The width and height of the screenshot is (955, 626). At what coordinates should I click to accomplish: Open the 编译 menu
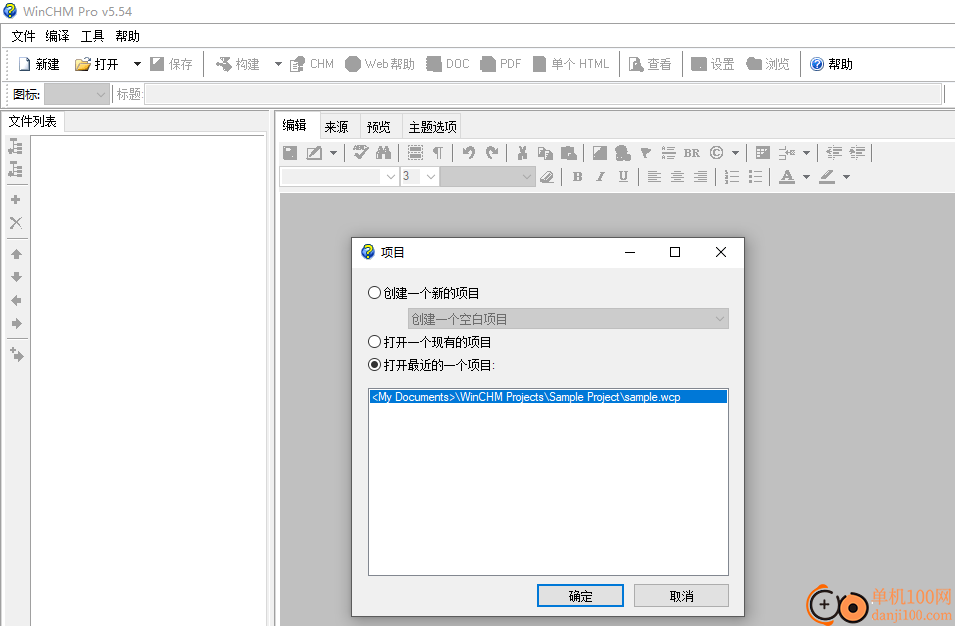coord(58,37)
